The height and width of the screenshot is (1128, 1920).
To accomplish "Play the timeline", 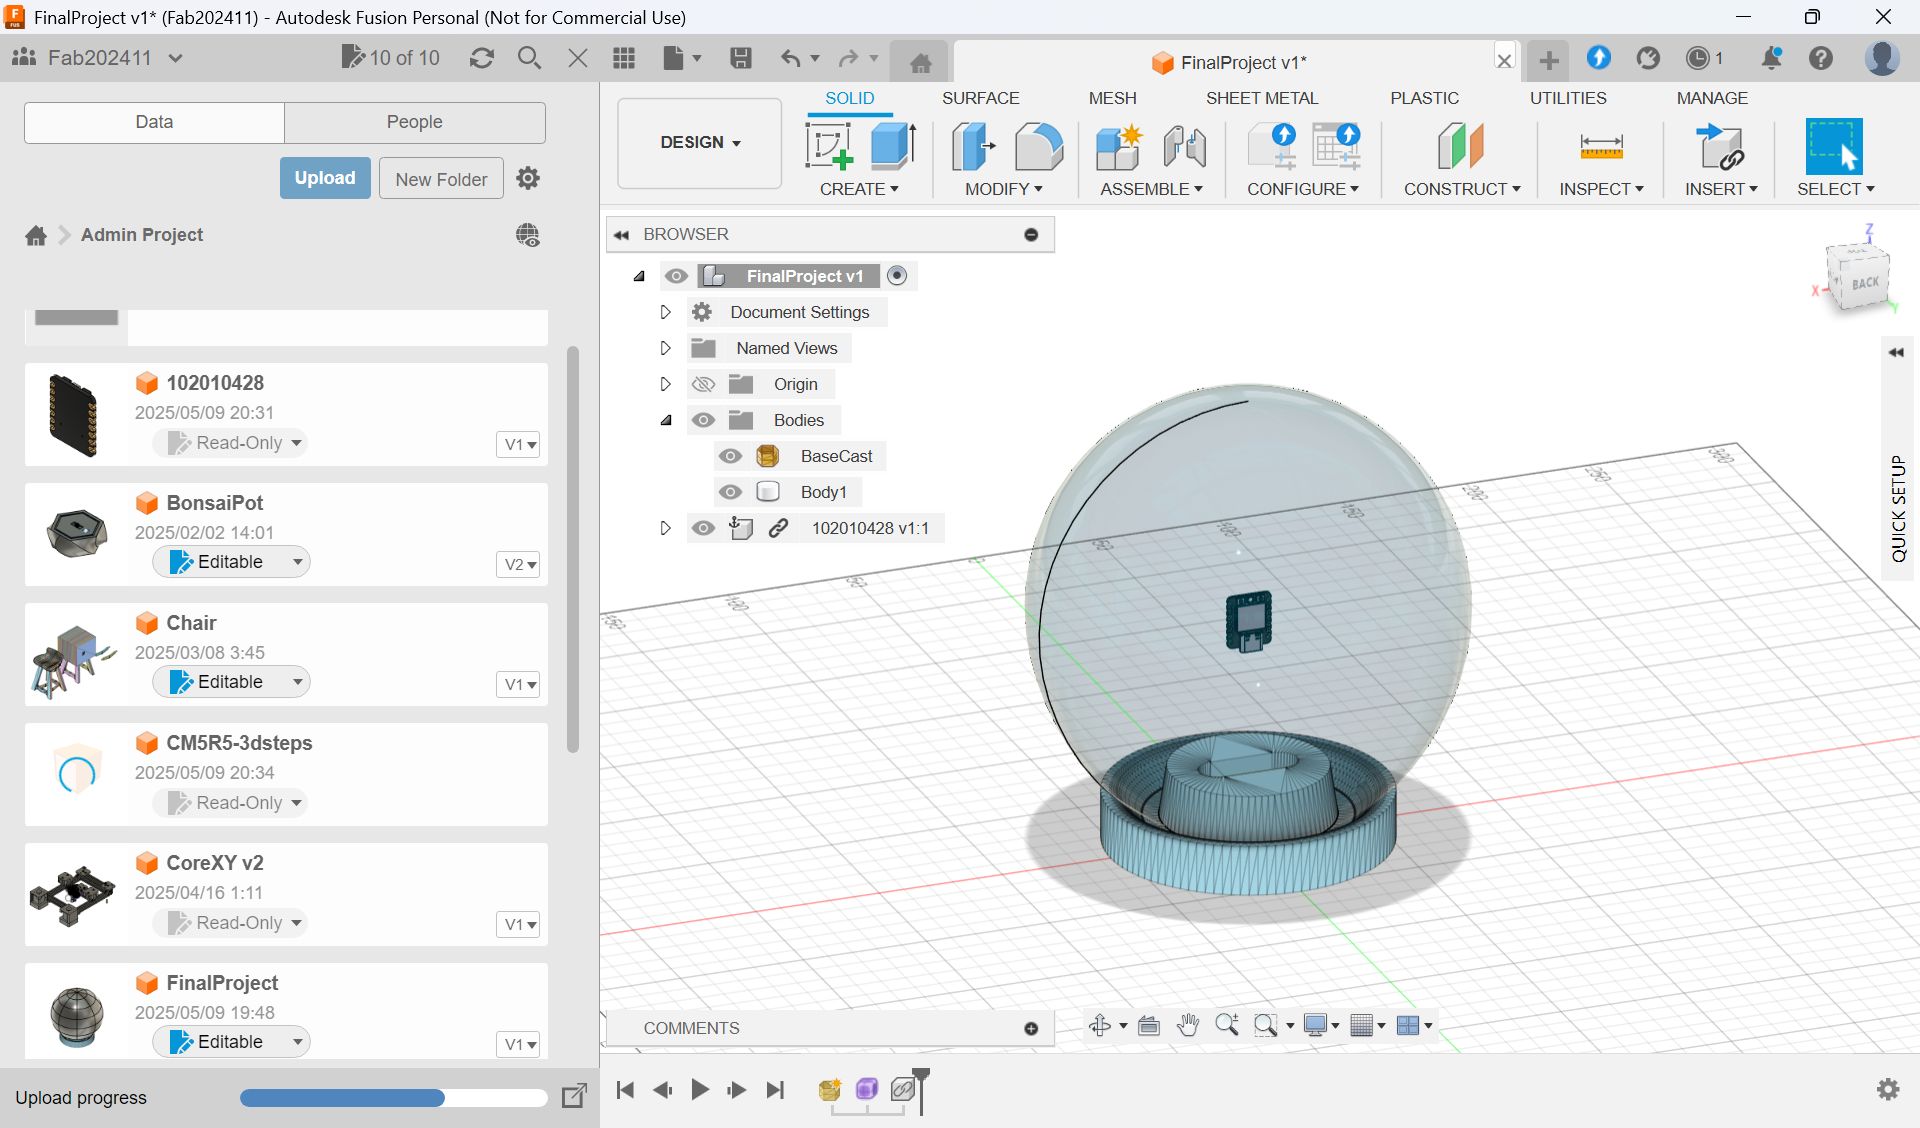I will click(x=700, y=1089).
